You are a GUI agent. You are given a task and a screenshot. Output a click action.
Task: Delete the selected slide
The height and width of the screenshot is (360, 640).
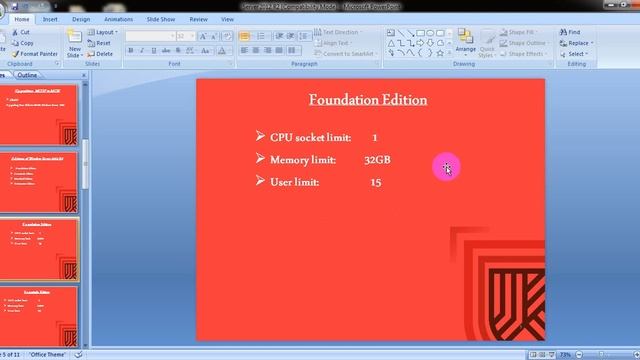(x=100, y=53)
